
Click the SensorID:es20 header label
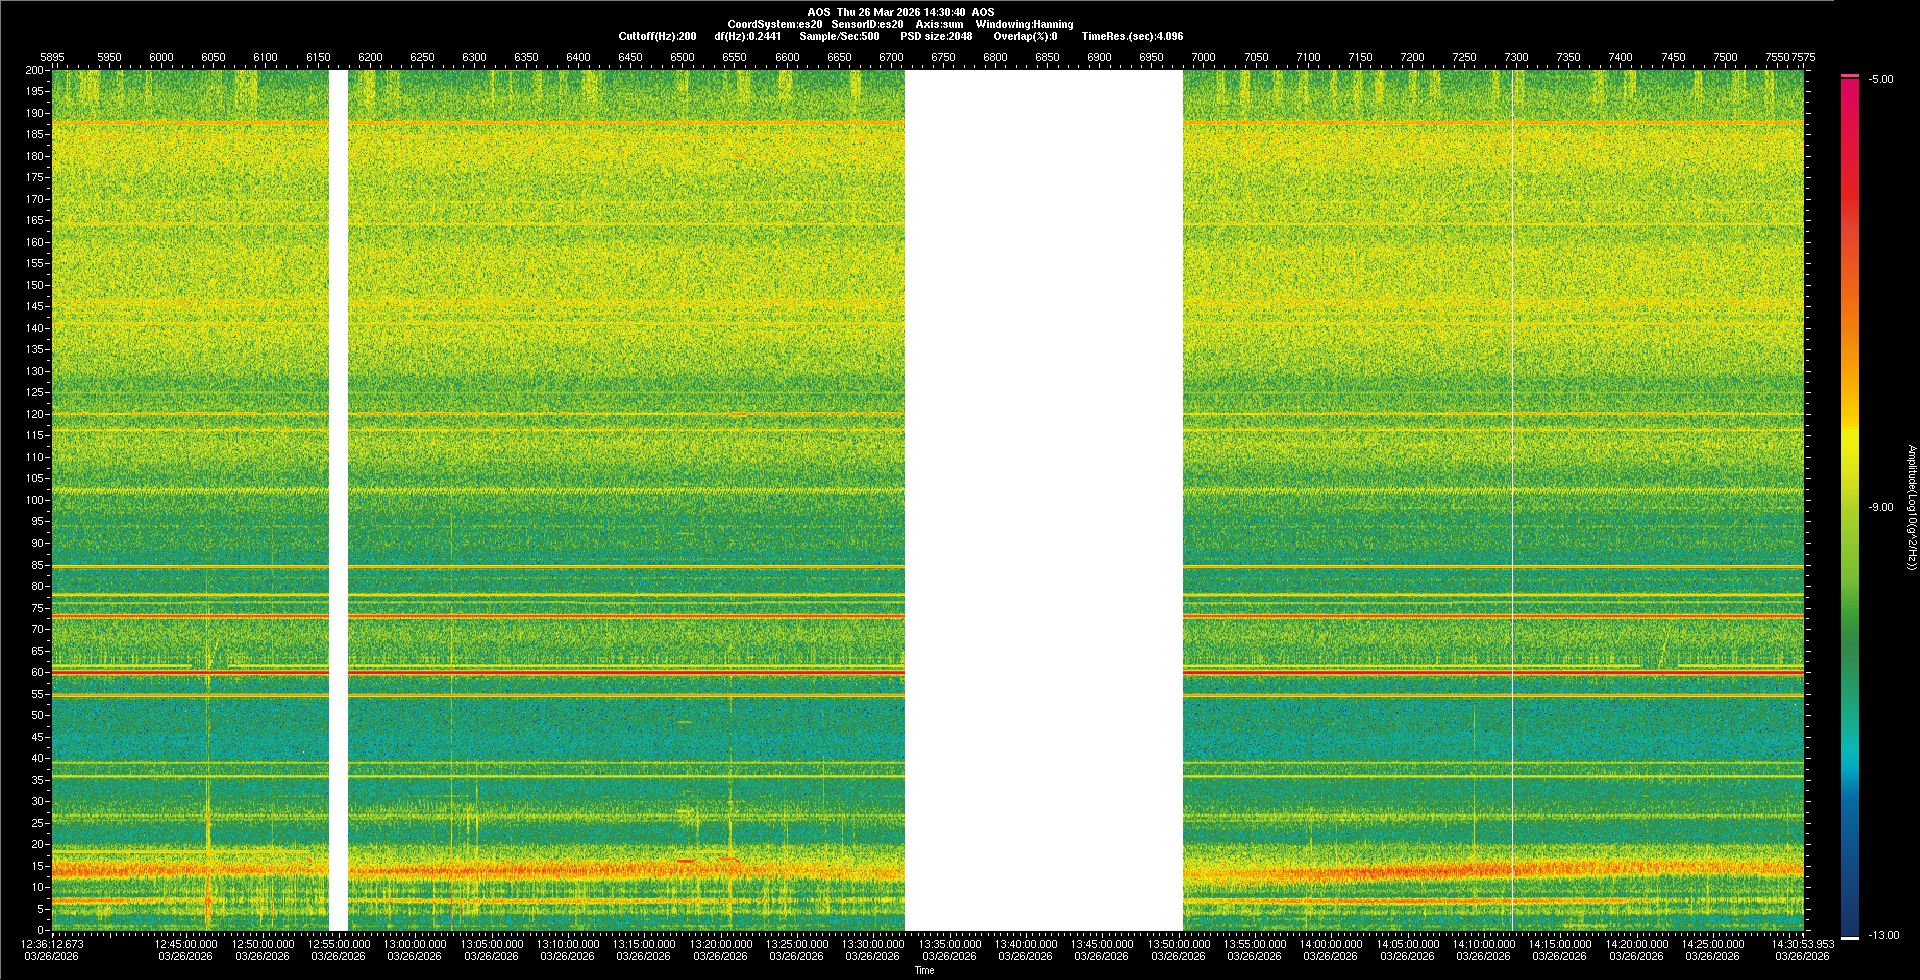tap(867, 24)
